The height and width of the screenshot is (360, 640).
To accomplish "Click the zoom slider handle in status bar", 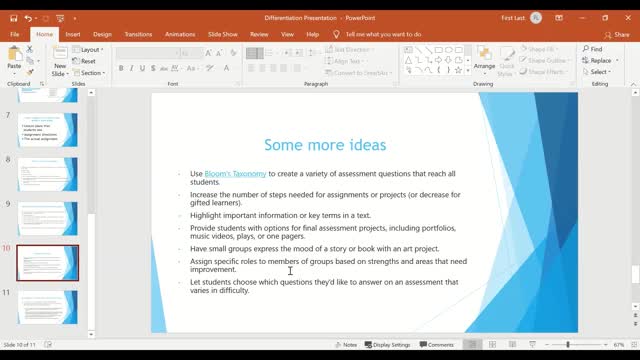I will (568, 344).
